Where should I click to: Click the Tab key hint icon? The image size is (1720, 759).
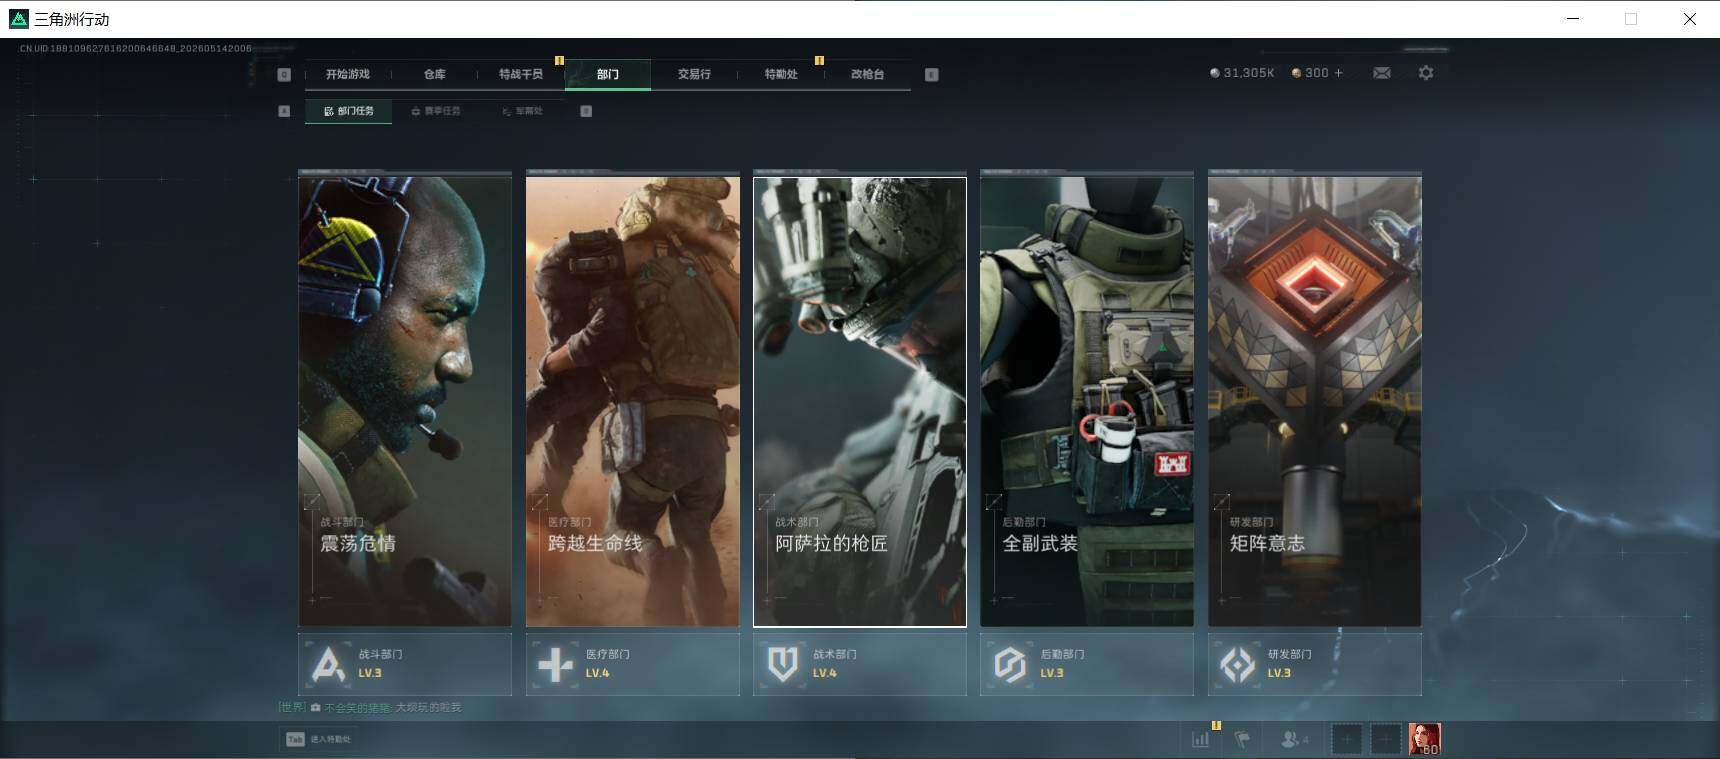pyautogui.click(x=295, y=739)
